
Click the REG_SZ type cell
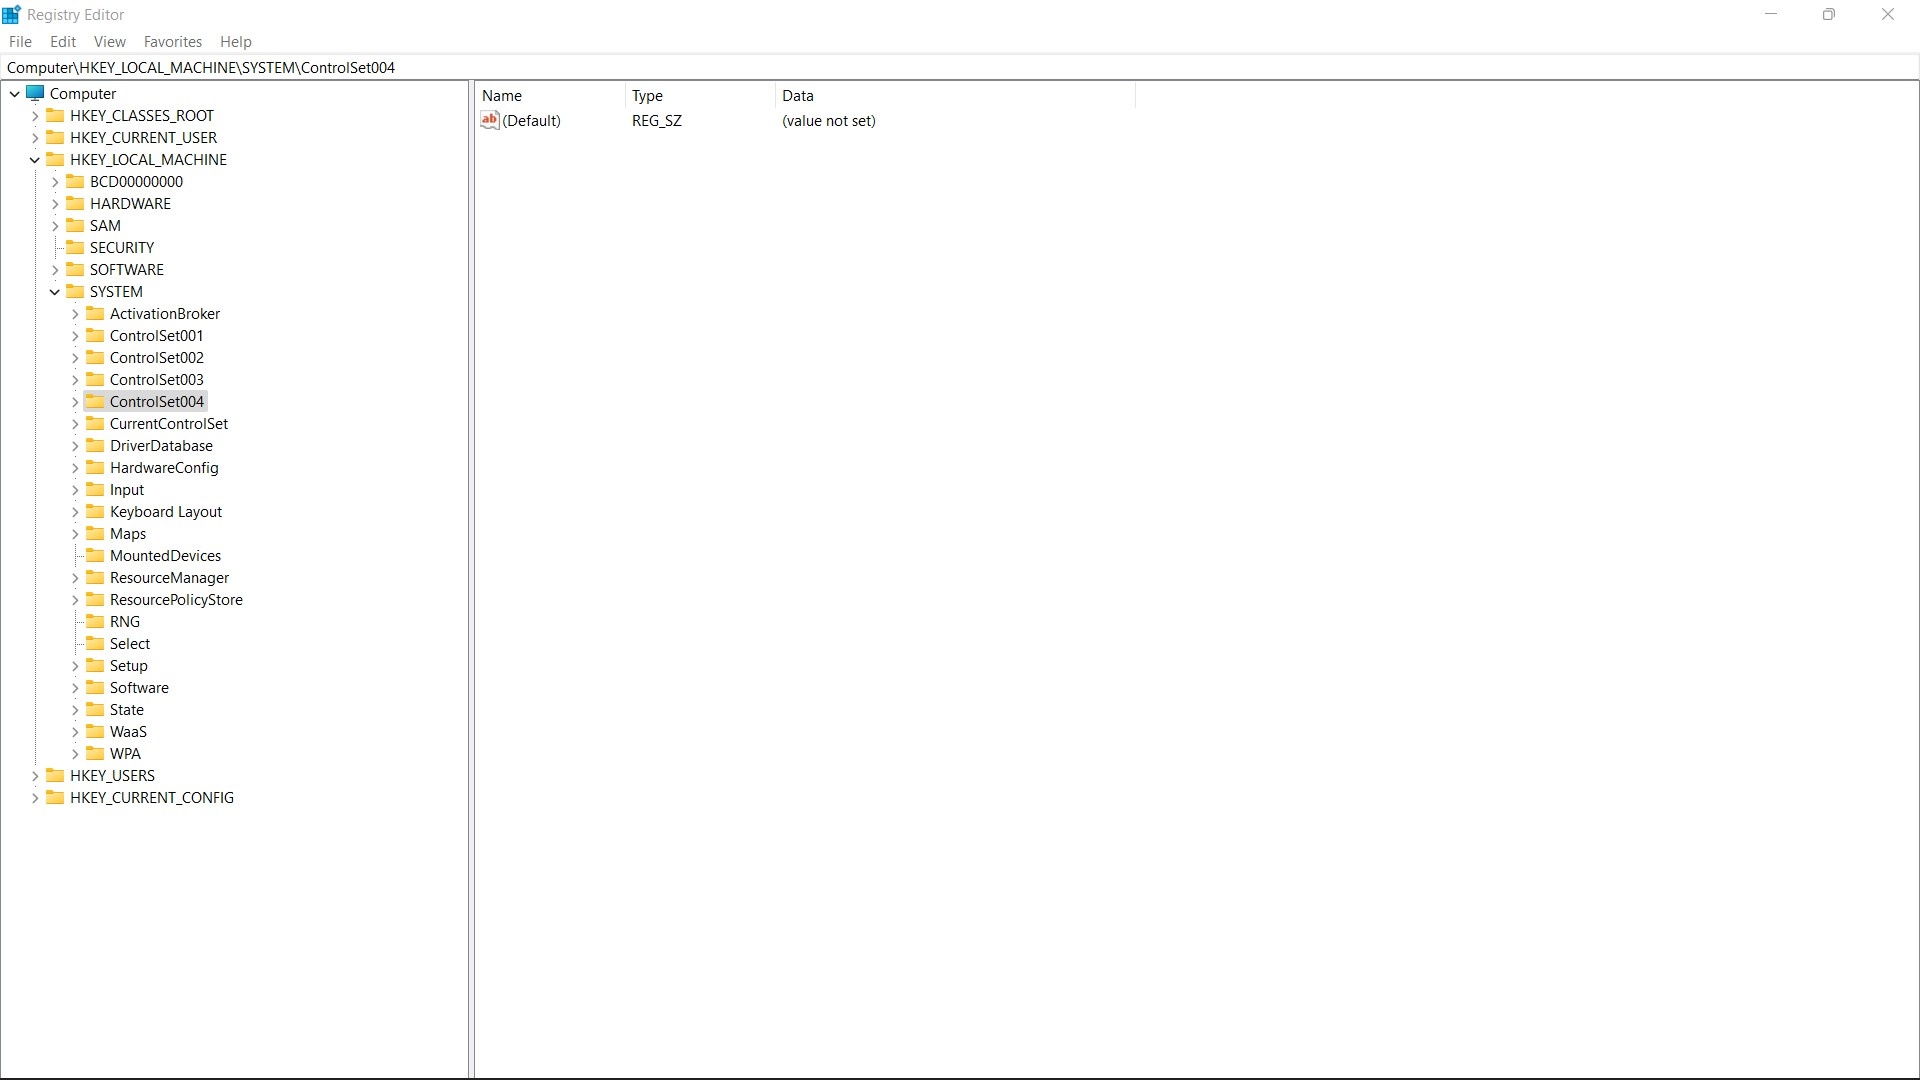click(657, 120)
